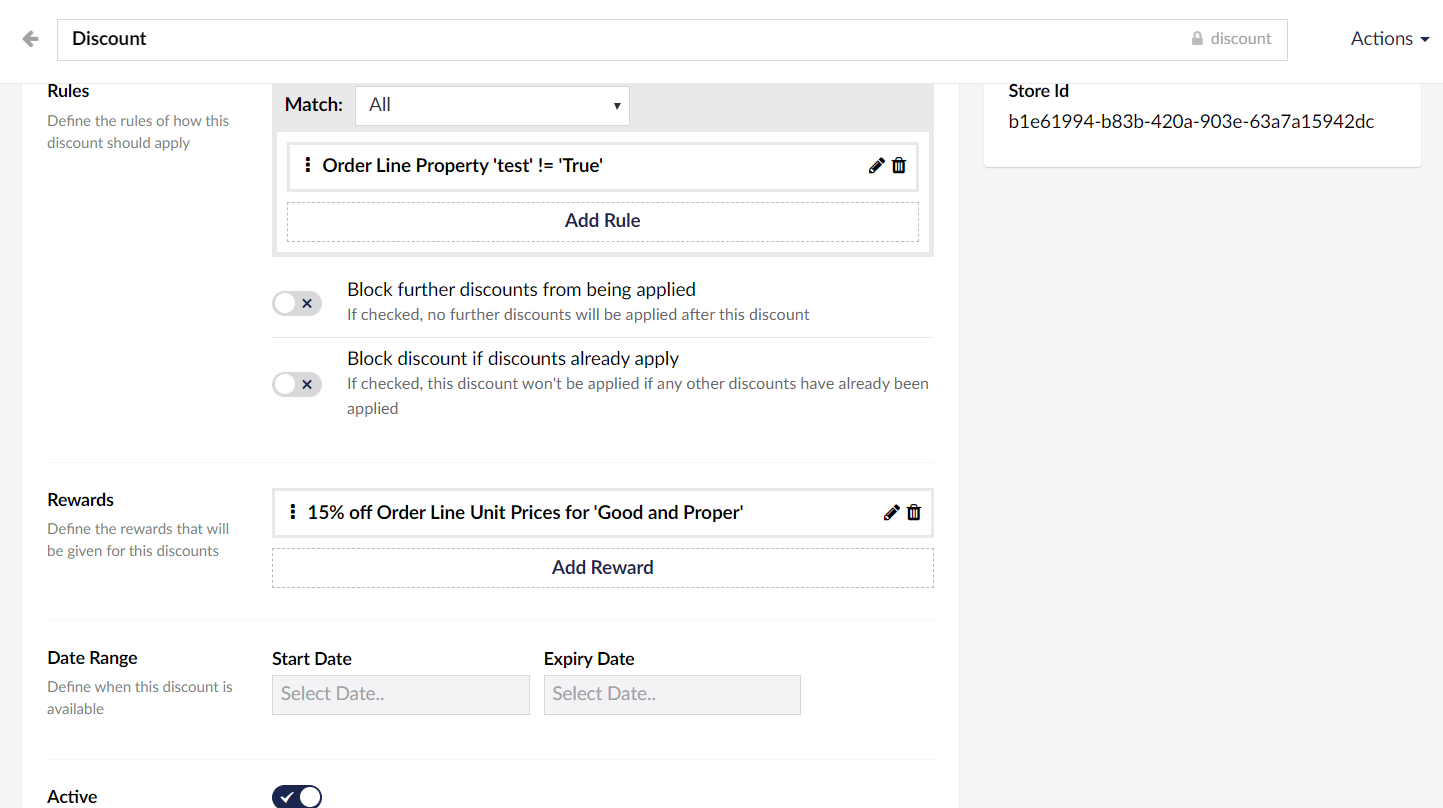
Task: Enable blocking discount if discounts already apply
Action: (x=296, y=384)
